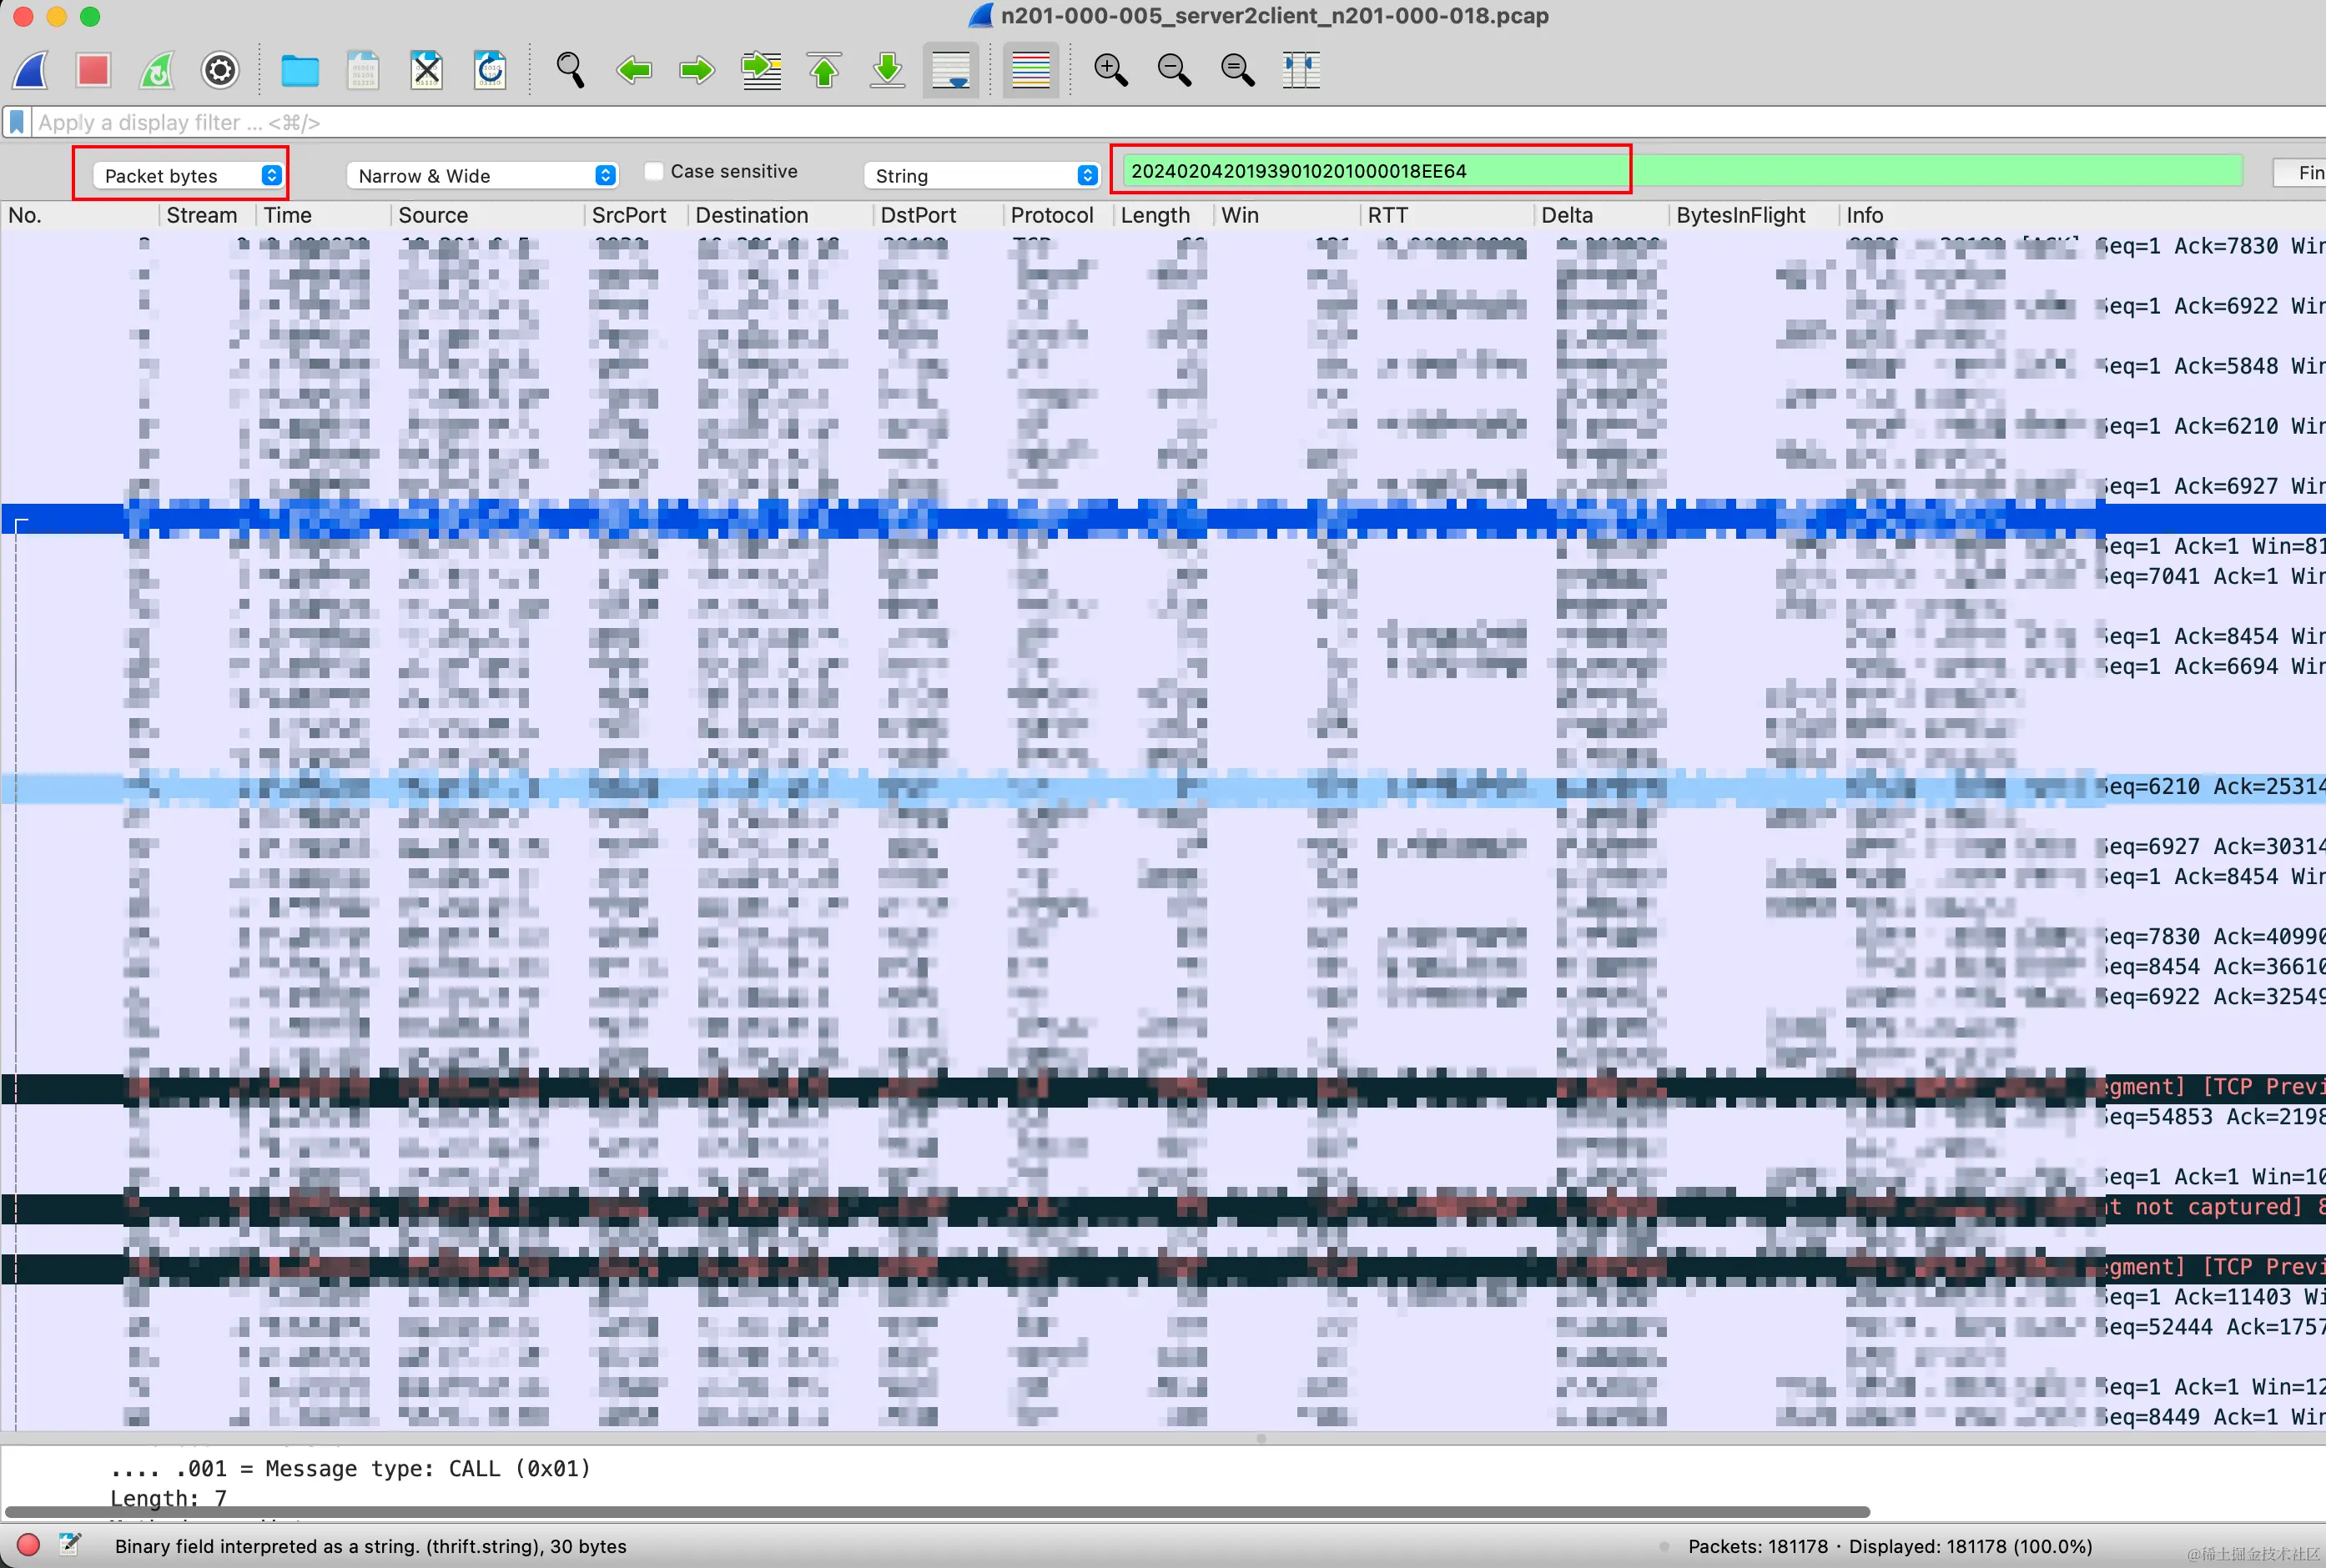Viewport: 2326px width, 1568px height.
Task: Click pane divider handle above details
Action: [1262, 1438]
